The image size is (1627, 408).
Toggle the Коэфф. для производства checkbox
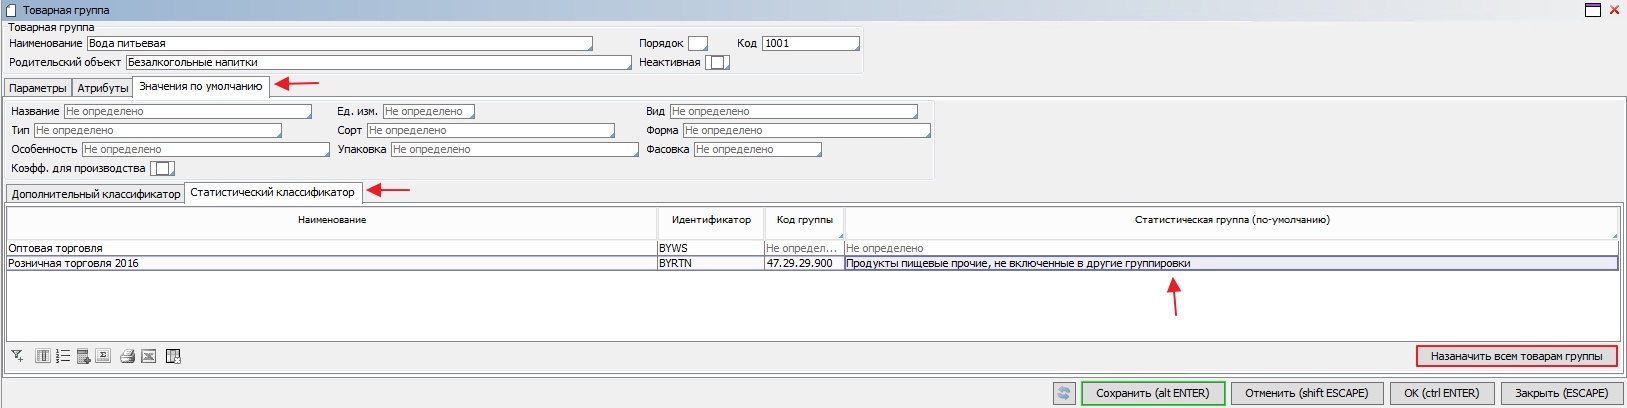tap(162, 168)
